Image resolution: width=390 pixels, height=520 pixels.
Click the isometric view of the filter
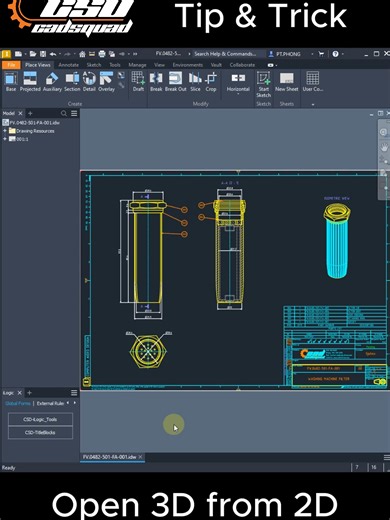[x=337, y=241]
